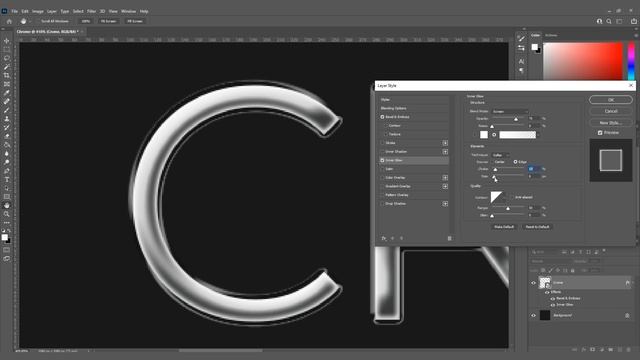Select the Lasso tool
The height and width of the screenshot is (360, 640).
pos(7,58)
